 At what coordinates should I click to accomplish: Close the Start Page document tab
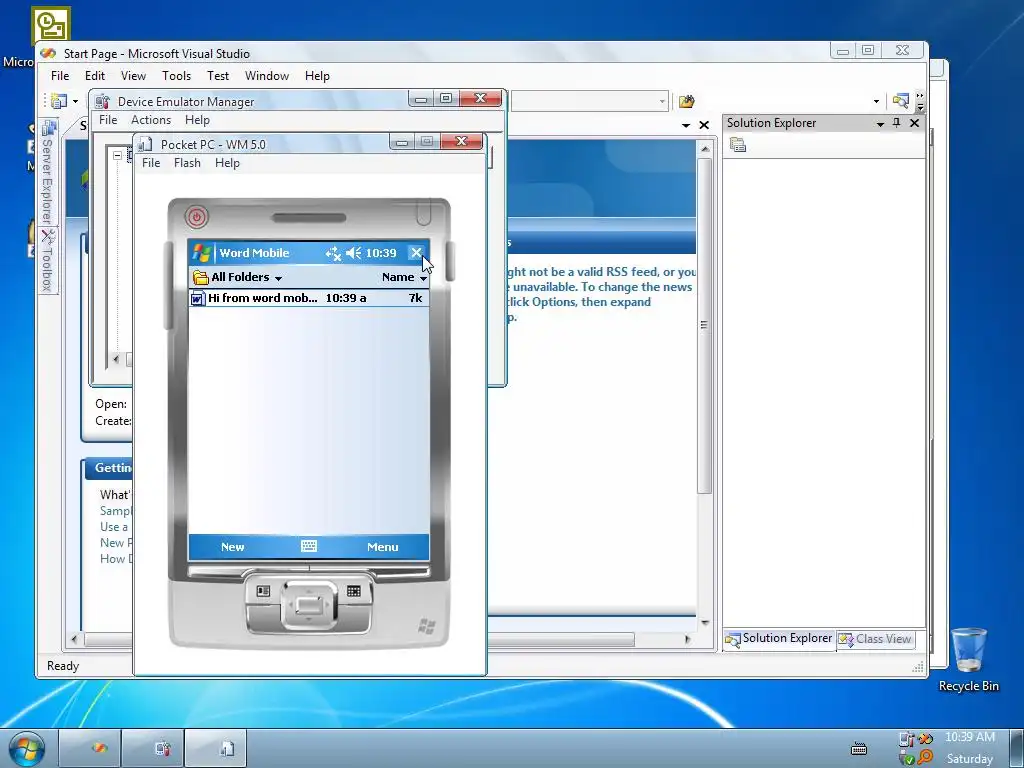[x=704, y=125]
